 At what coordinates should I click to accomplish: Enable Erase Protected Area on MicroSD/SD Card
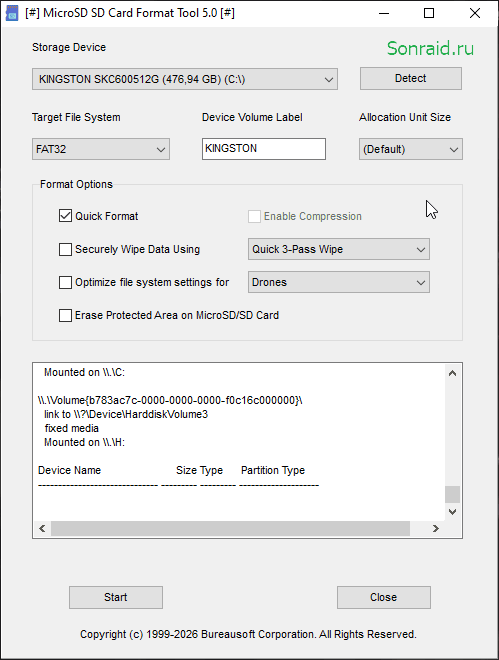pos(65,315)
